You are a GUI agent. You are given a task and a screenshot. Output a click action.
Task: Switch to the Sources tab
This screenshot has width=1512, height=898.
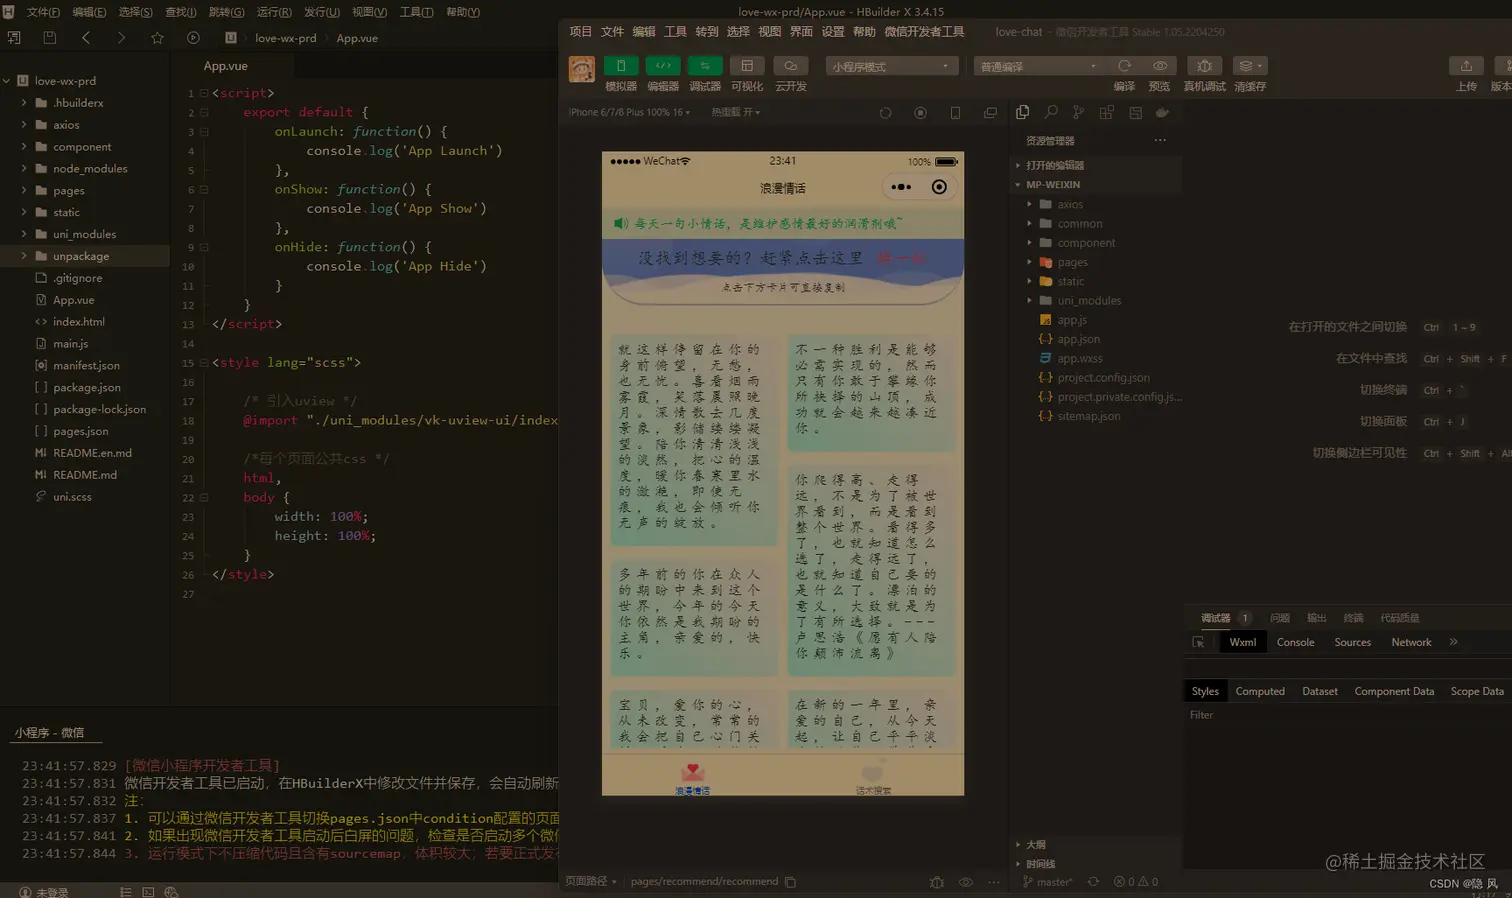click(1352, 642)
